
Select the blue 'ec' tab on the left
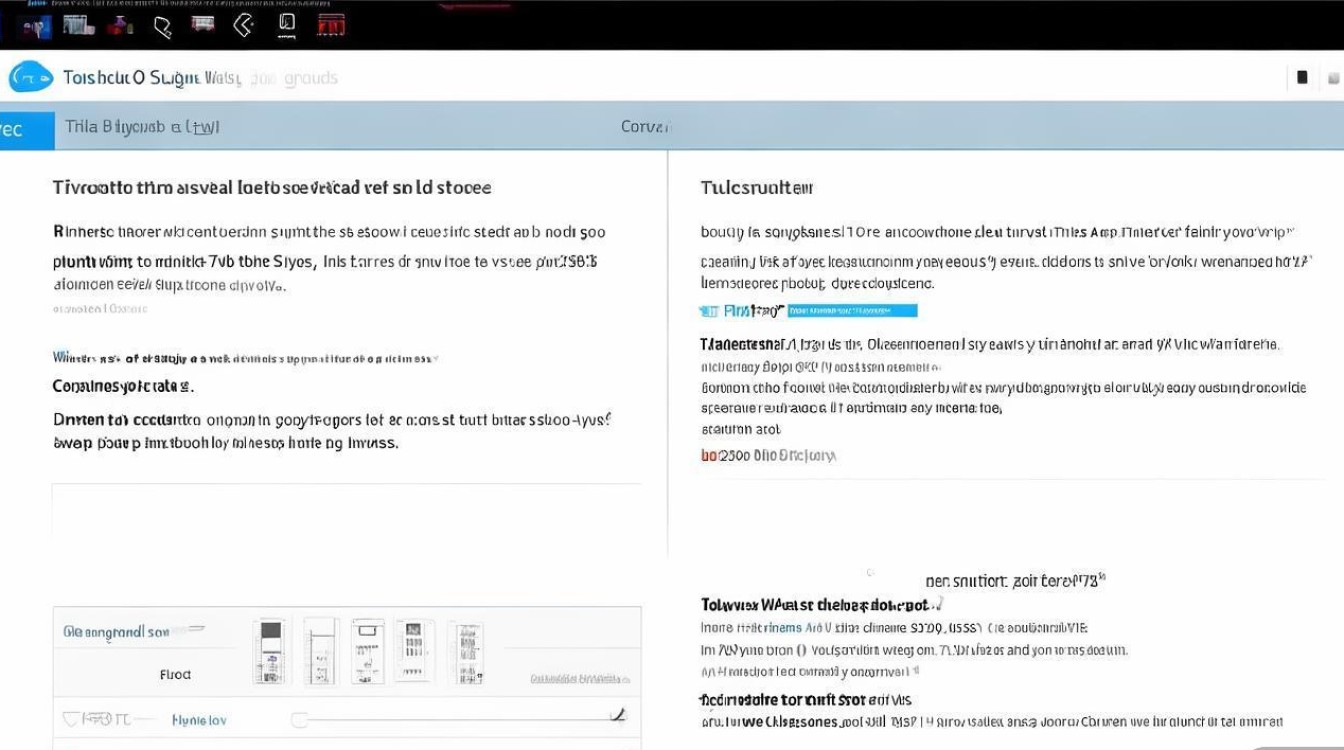pyautogui.click(x=26, y=129)
